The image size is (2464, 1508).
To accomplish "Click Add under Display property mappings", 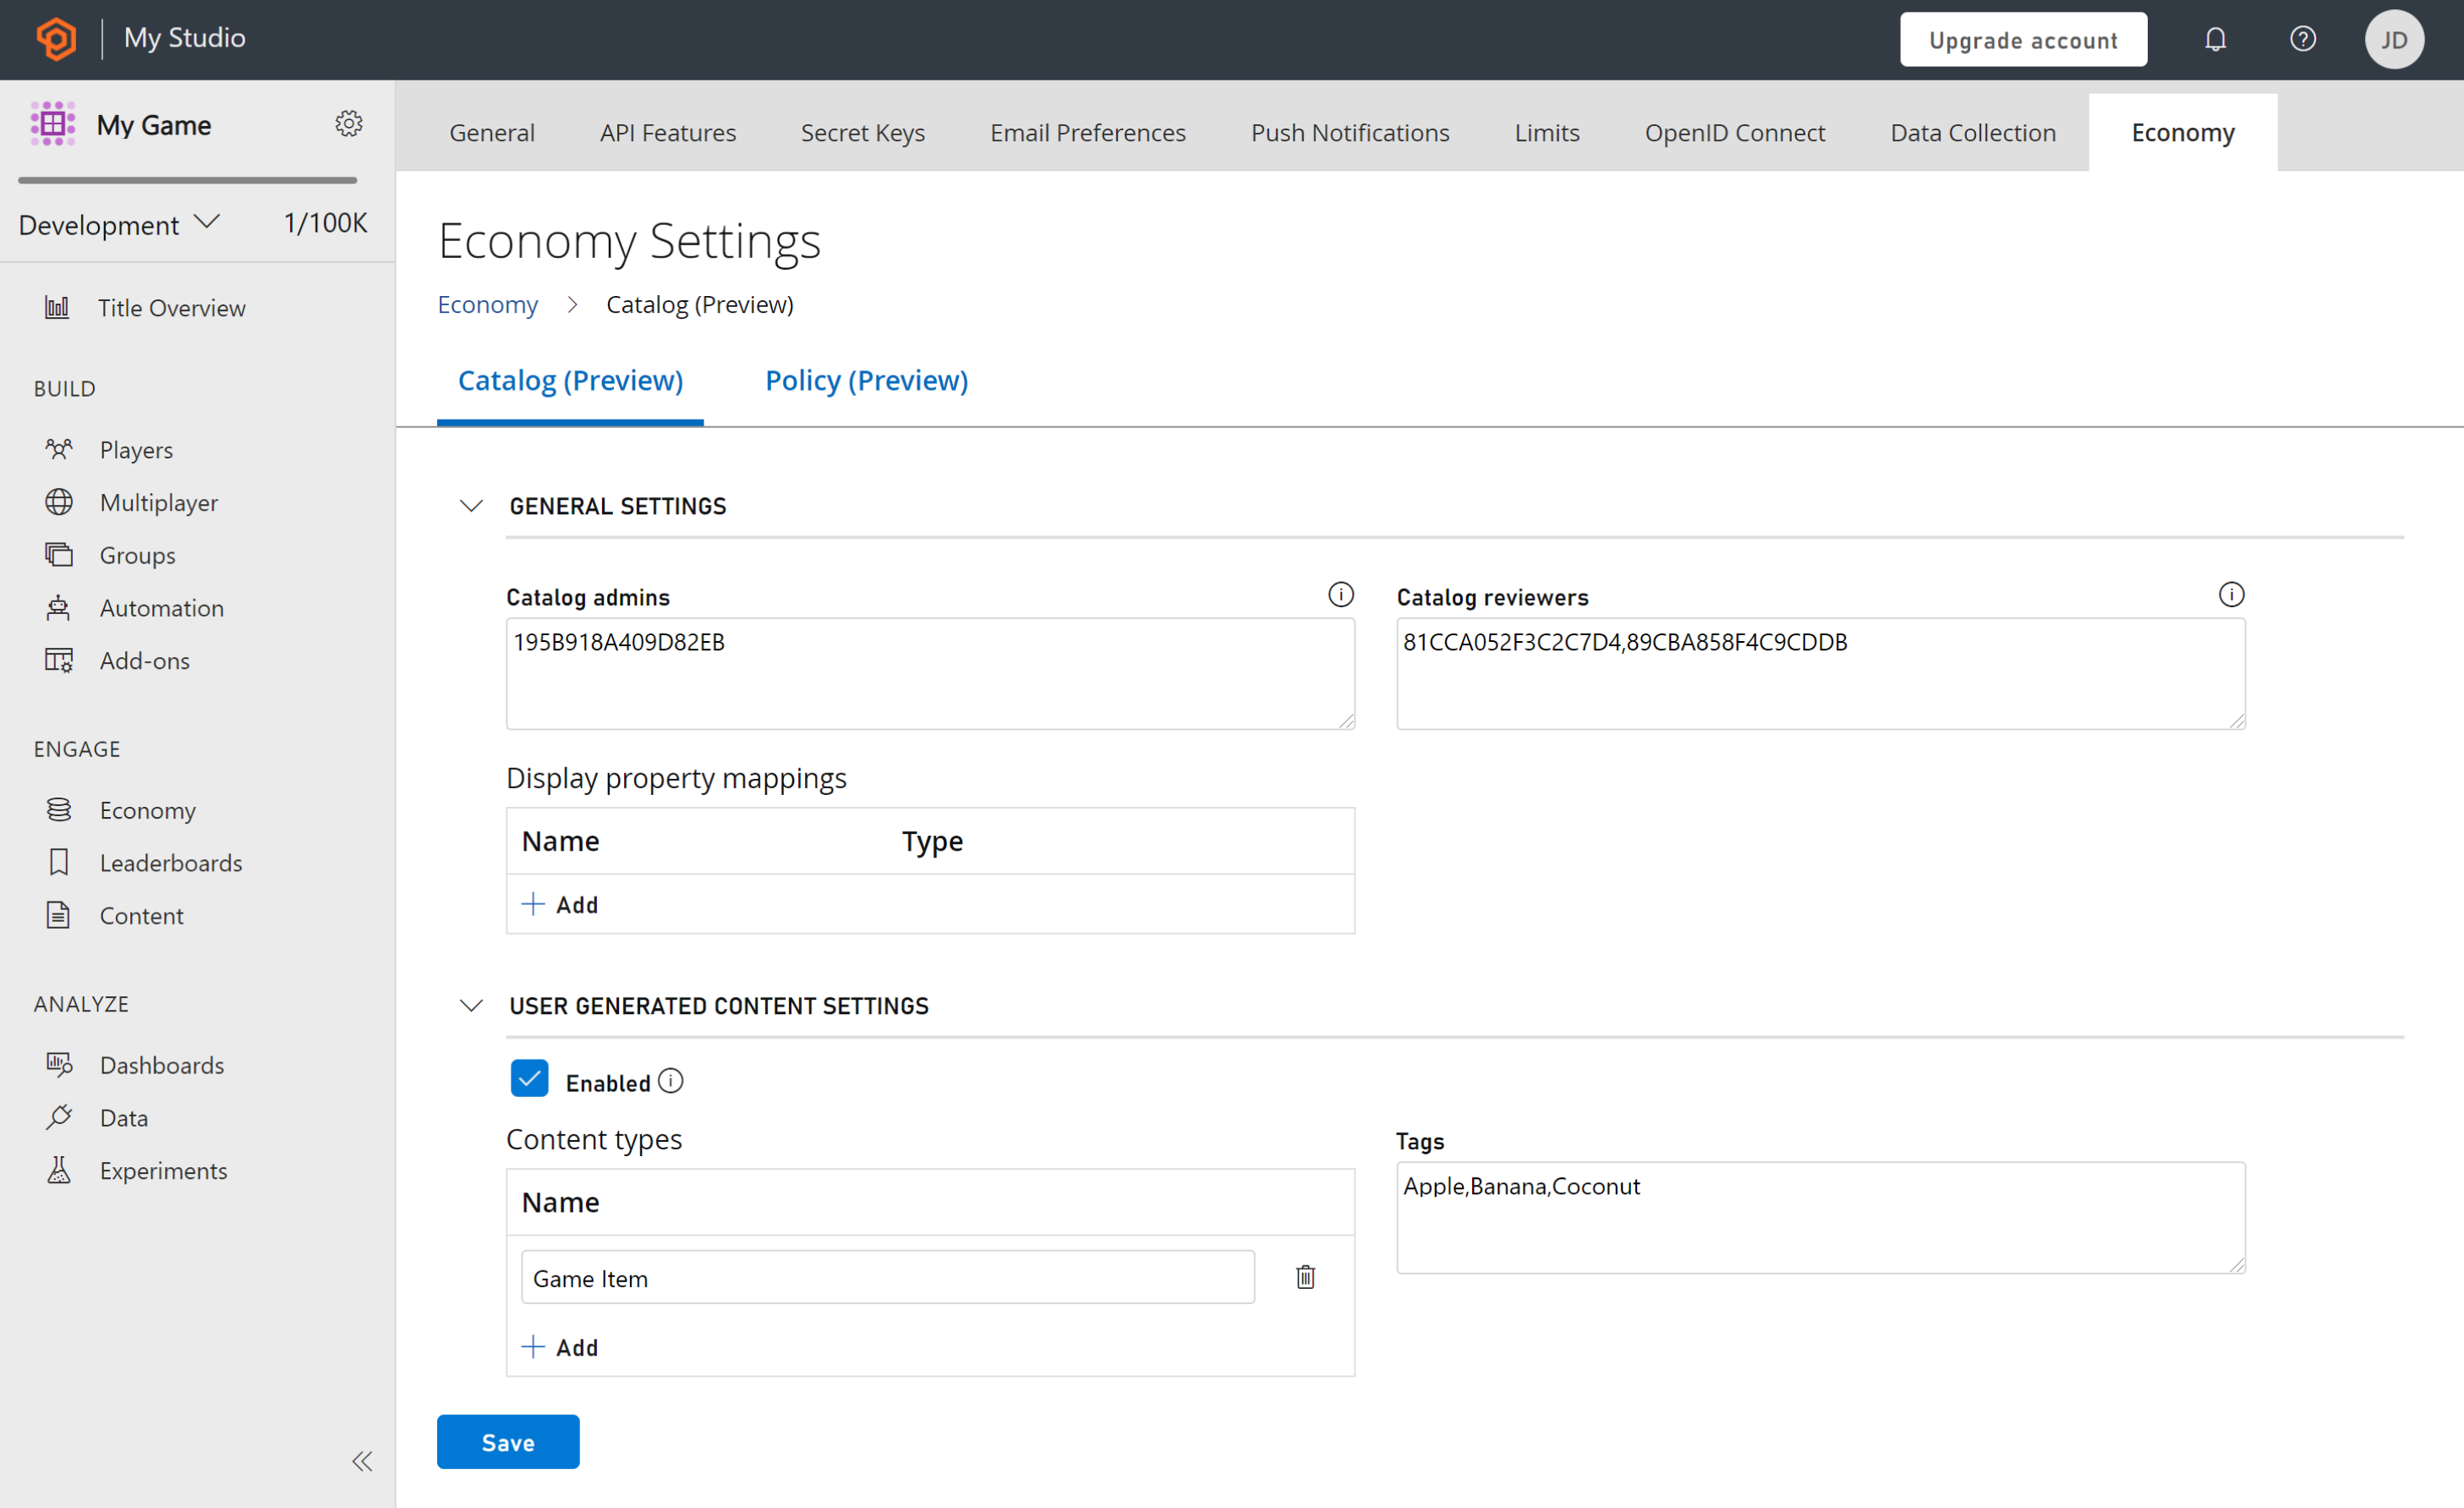I will 558,904.
